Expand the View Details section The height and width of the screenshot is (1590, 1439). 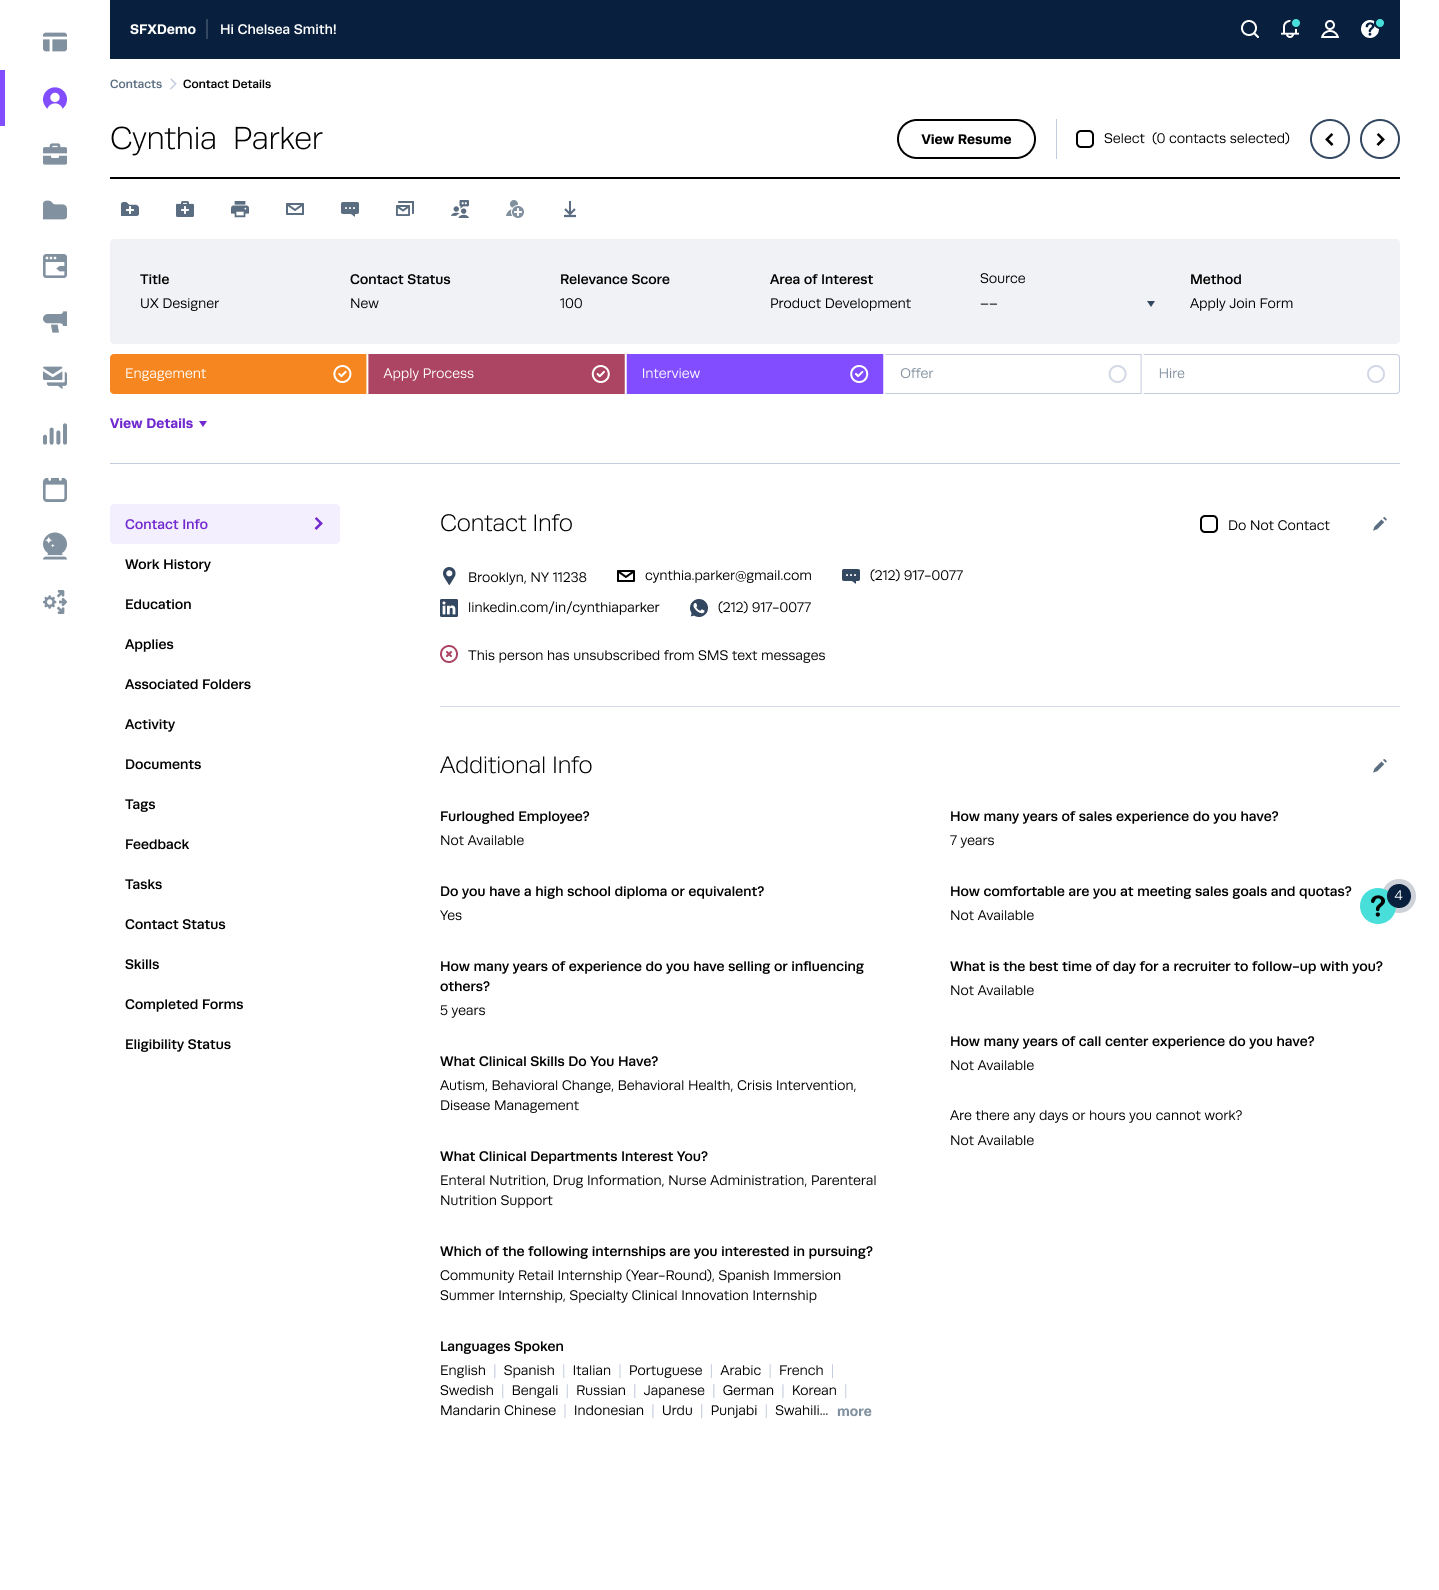click(158, 424)
